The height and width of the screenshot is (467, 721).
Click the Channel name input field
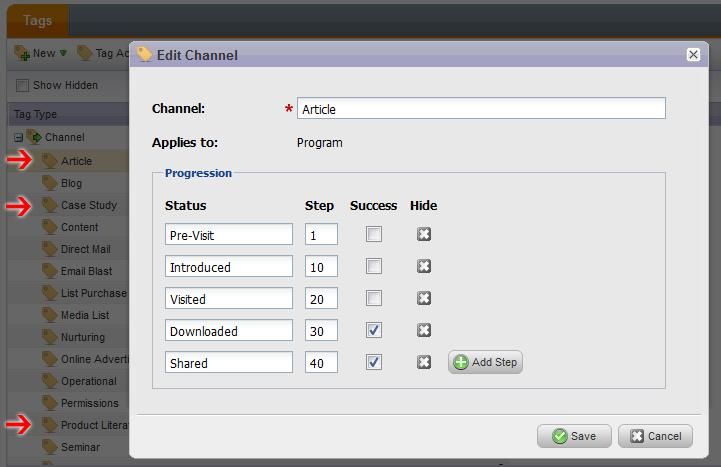[480, 109]
